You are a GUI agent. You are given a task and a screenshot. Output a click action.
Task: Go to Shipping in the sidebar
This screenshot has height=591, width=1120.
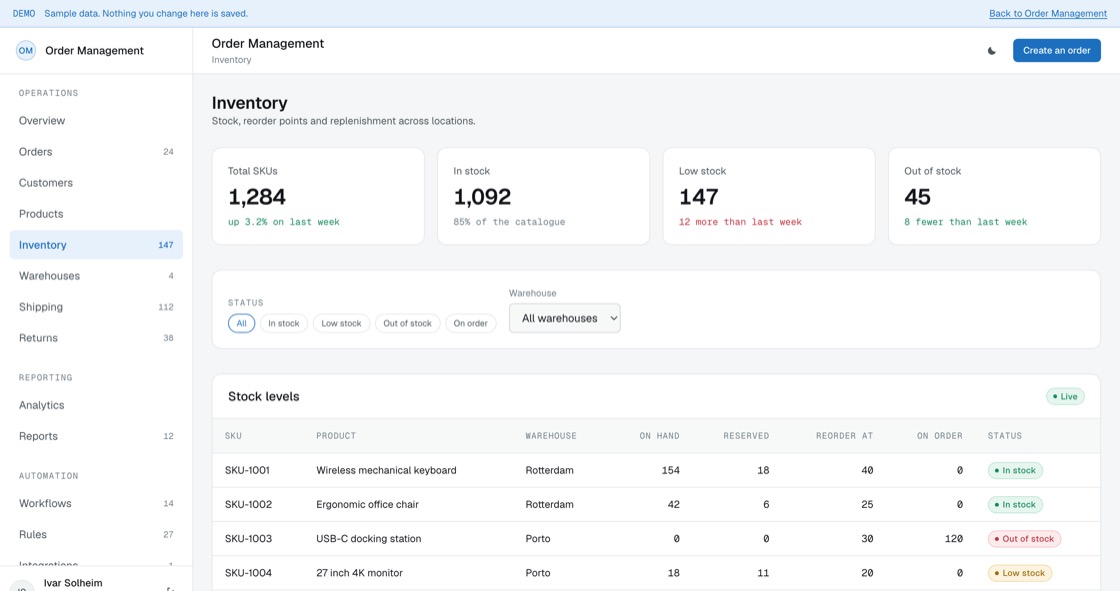96,307
